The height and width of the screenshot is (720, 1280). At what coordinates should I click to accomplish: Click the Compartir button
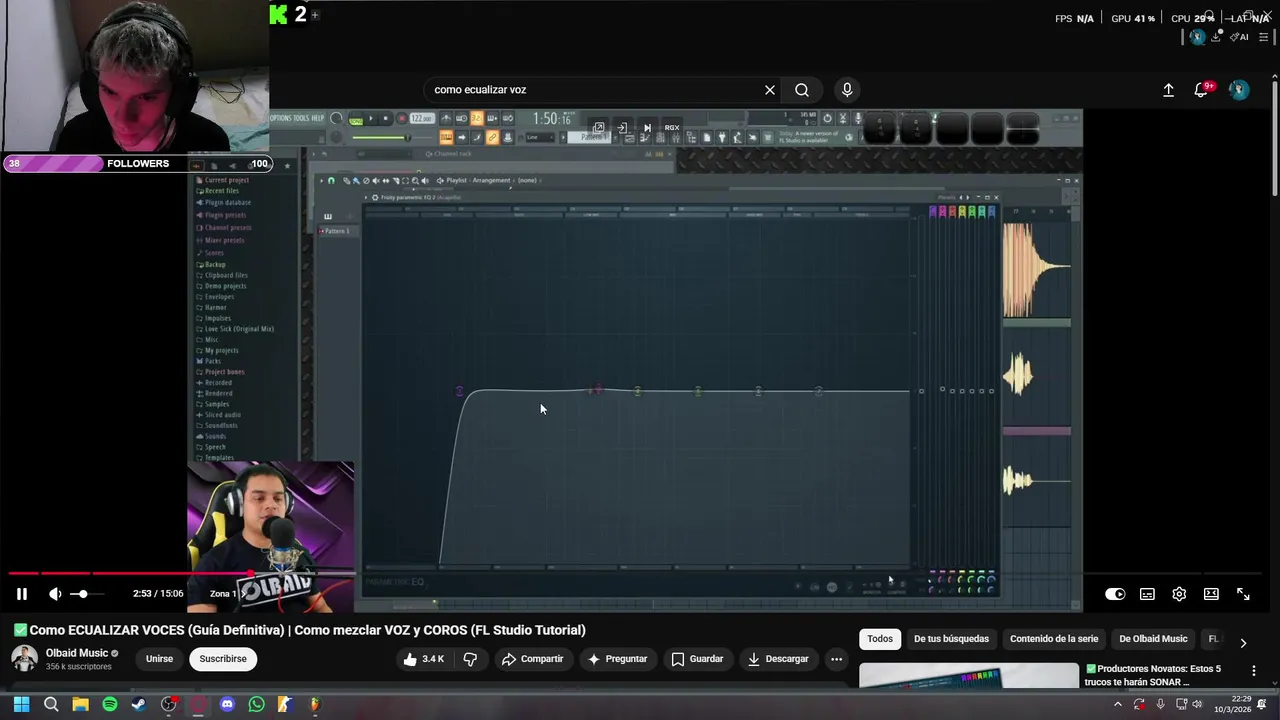pyautogui.click(x=533, y=659)
